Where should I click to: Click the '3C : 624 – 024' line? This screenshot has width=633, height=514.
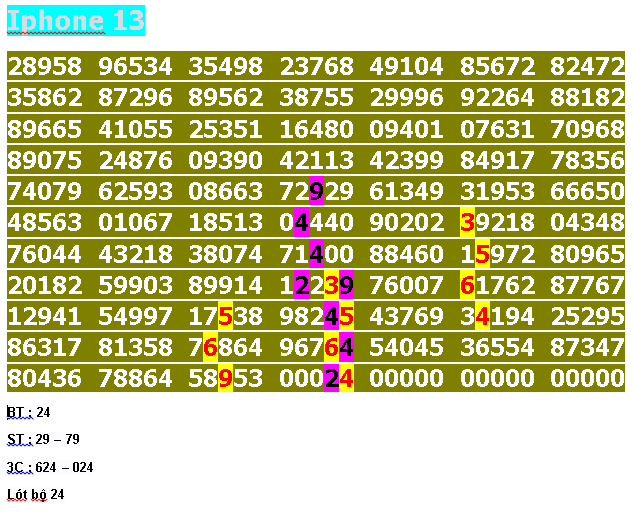50,468
